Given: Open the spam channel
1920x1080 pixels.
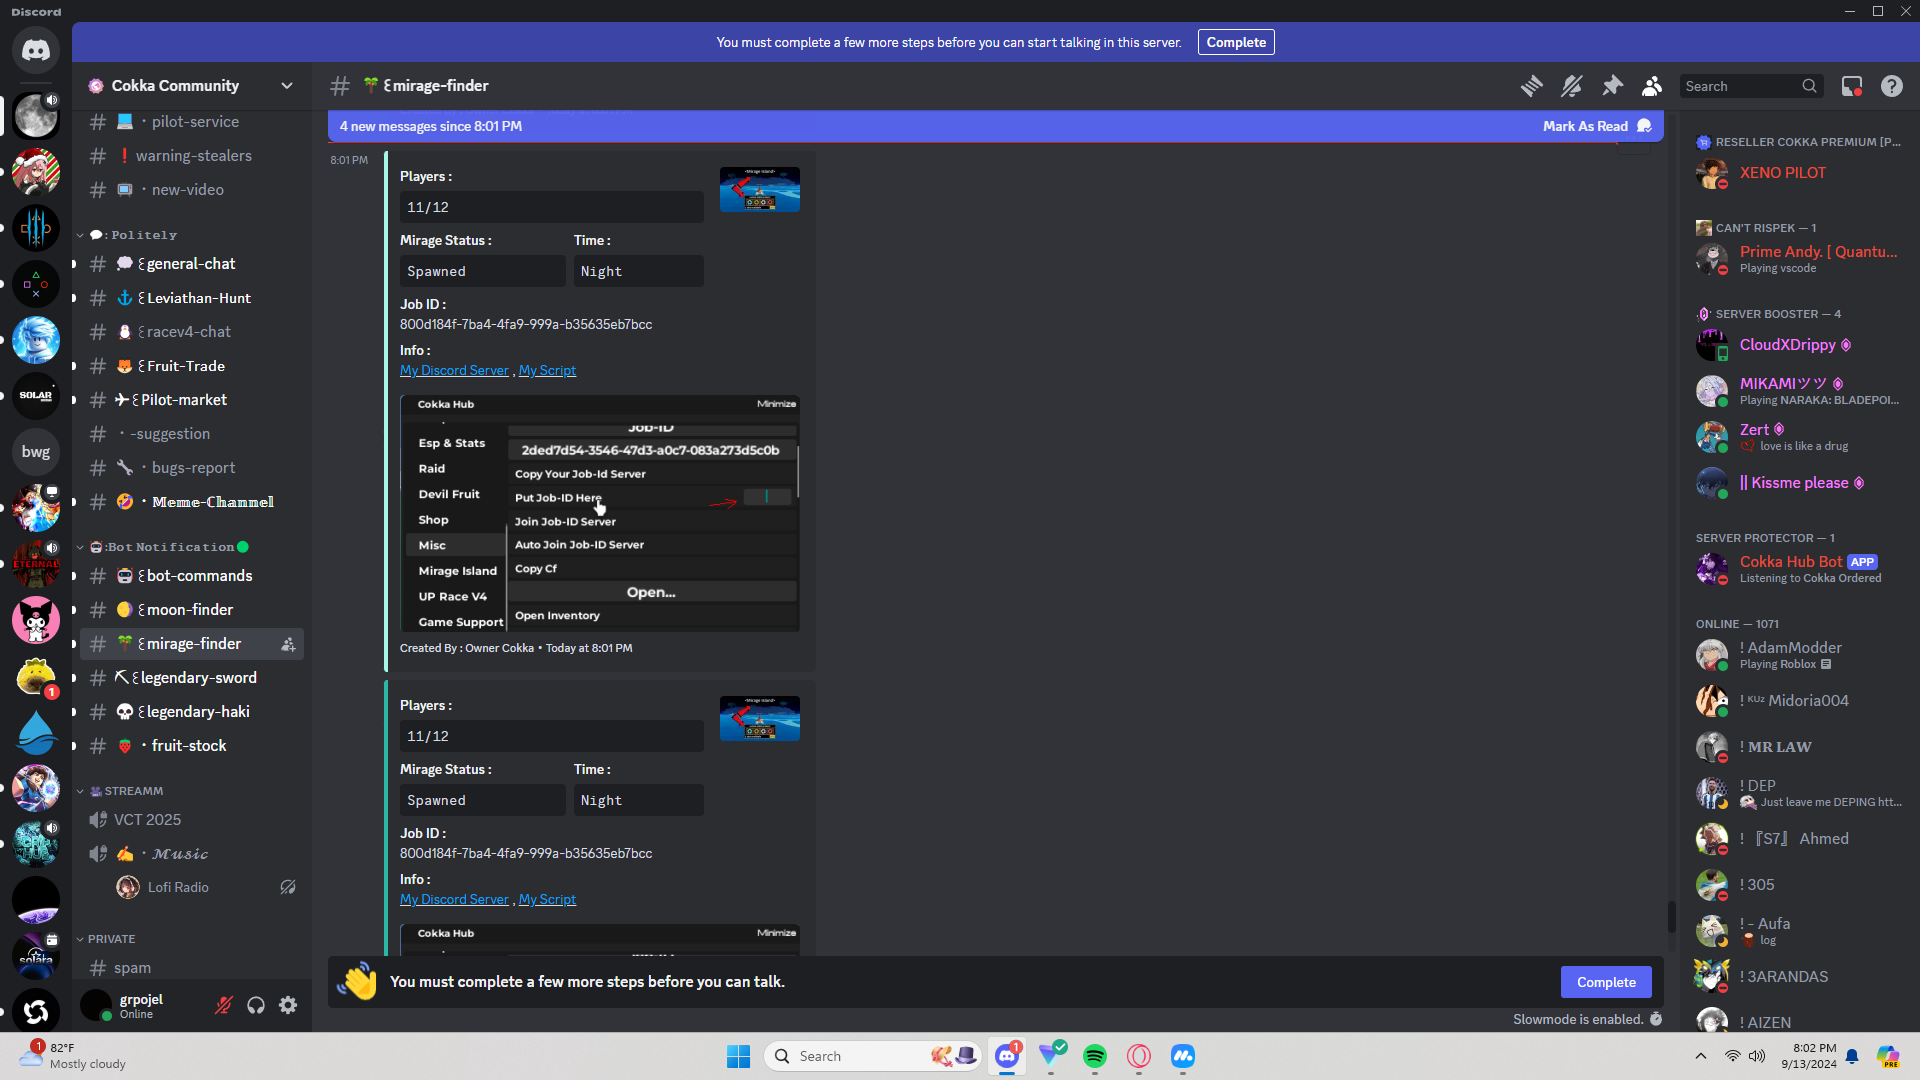Looking at the screenshot, I should (x=192, y=968).
